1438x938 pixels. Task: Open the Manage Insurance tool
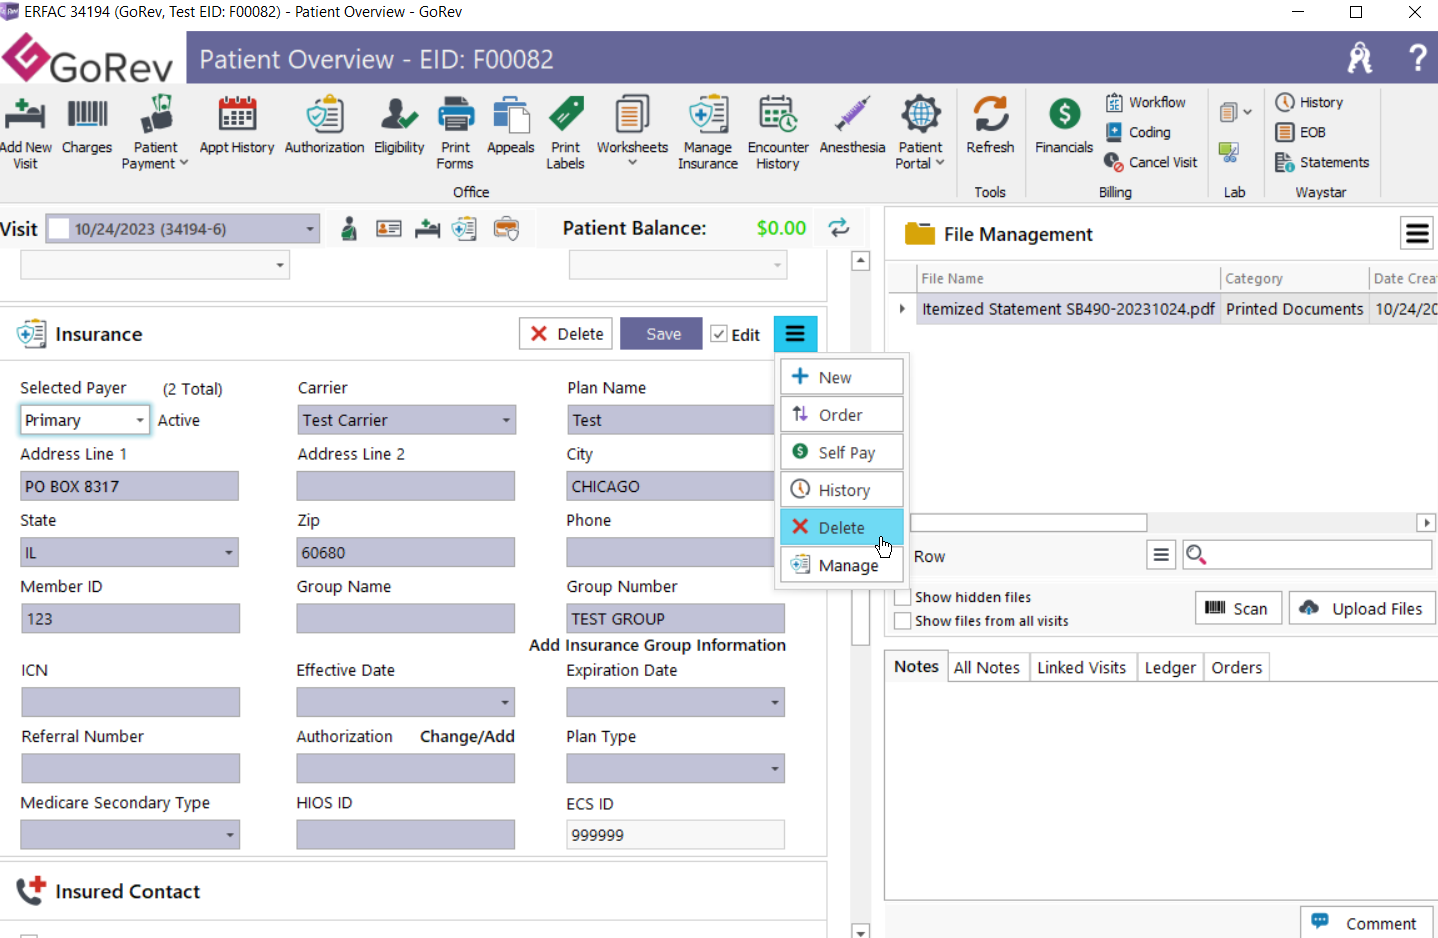point(707,130)
